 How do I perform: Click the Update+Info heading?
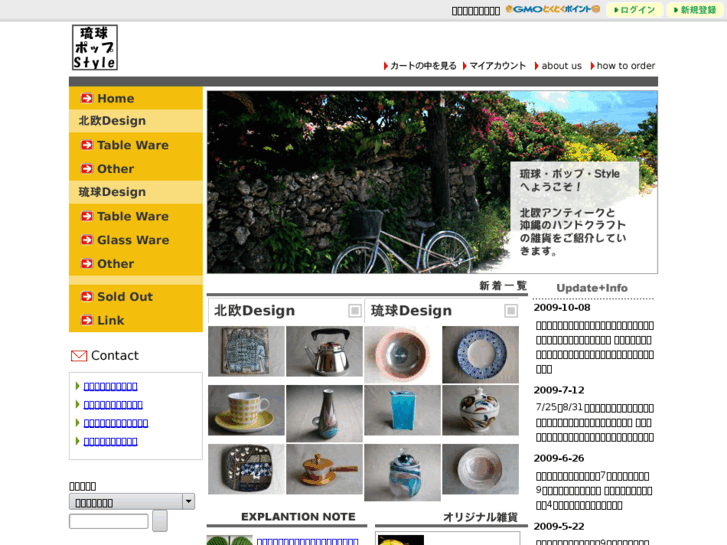(592, 288)
